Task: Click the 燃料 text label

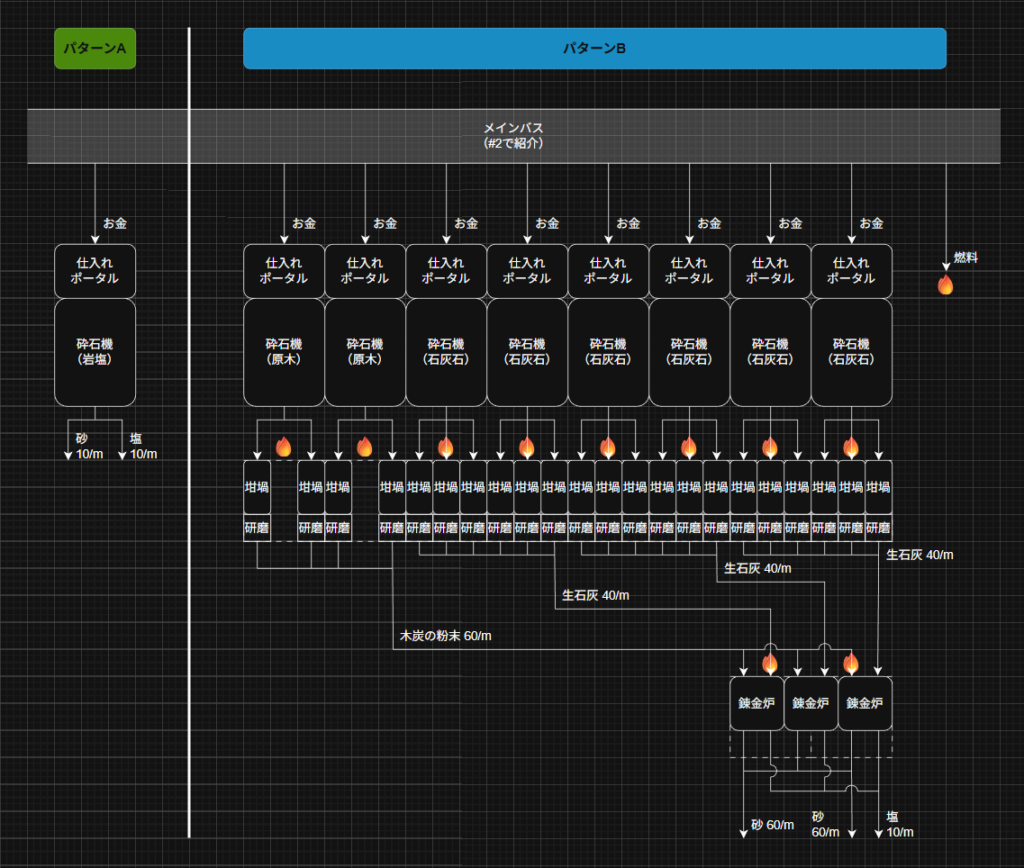Action: [965, 258]
